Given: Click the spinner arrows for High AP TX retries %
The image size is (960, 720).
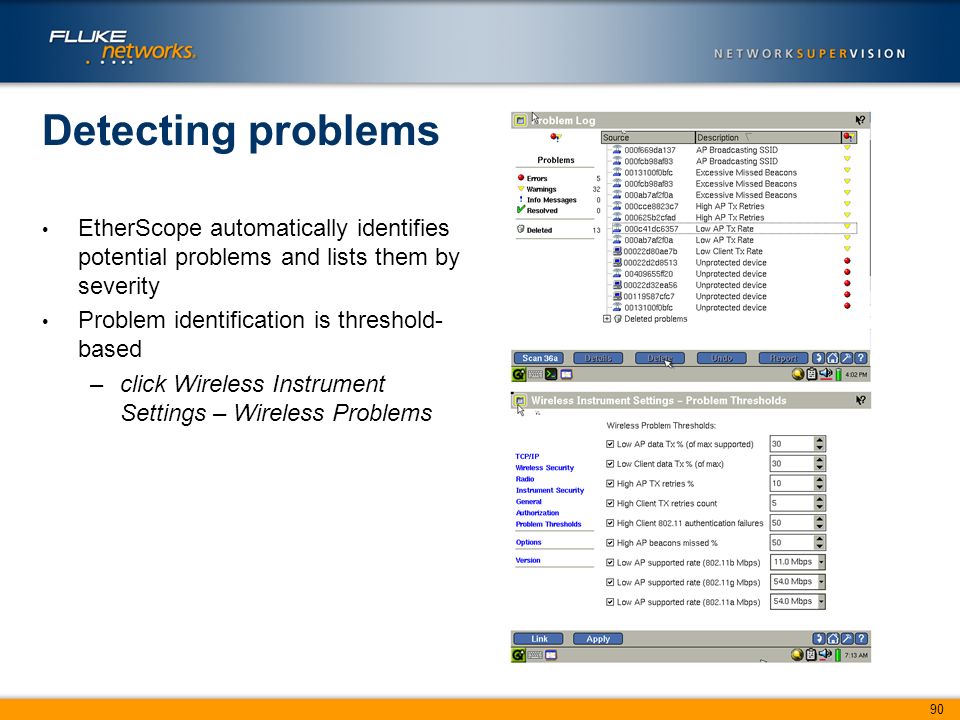Looking at the screenshot, I should point(820,483).
